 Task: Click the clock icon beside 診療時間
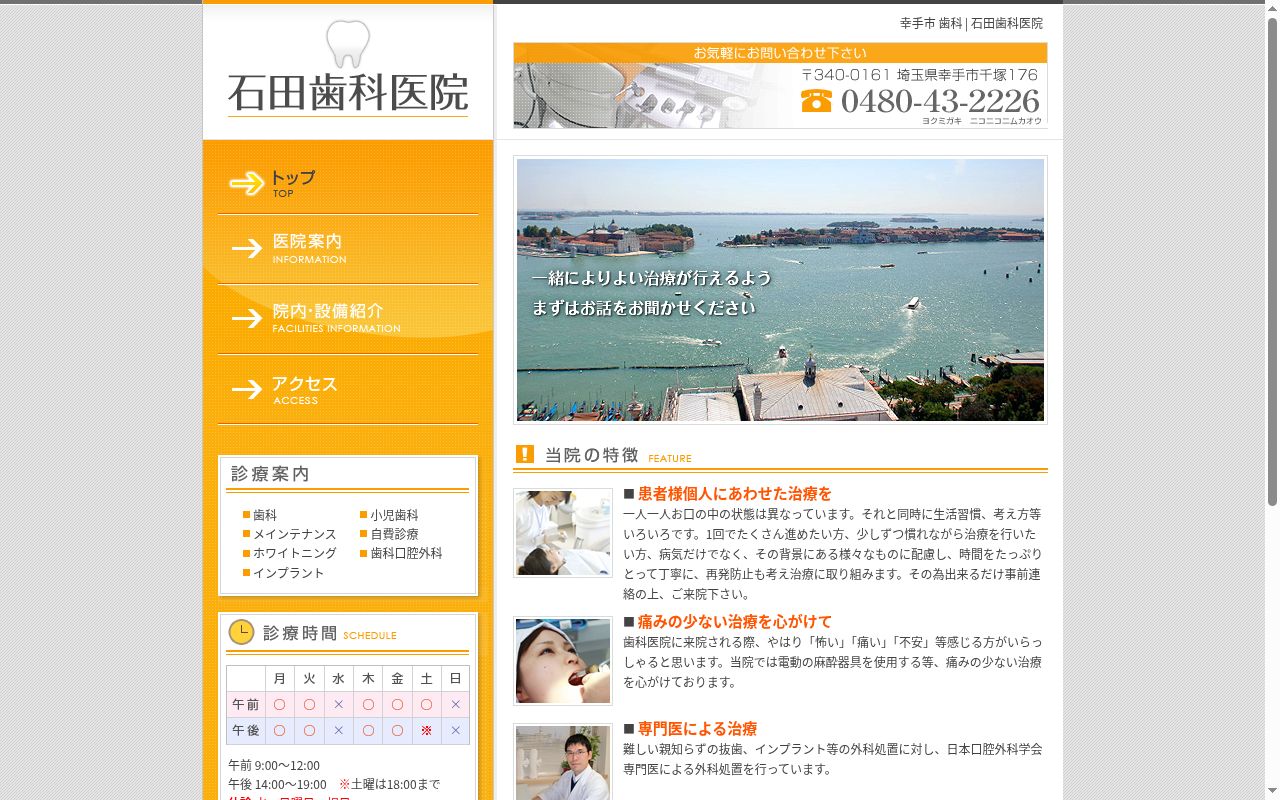[241, 632]
